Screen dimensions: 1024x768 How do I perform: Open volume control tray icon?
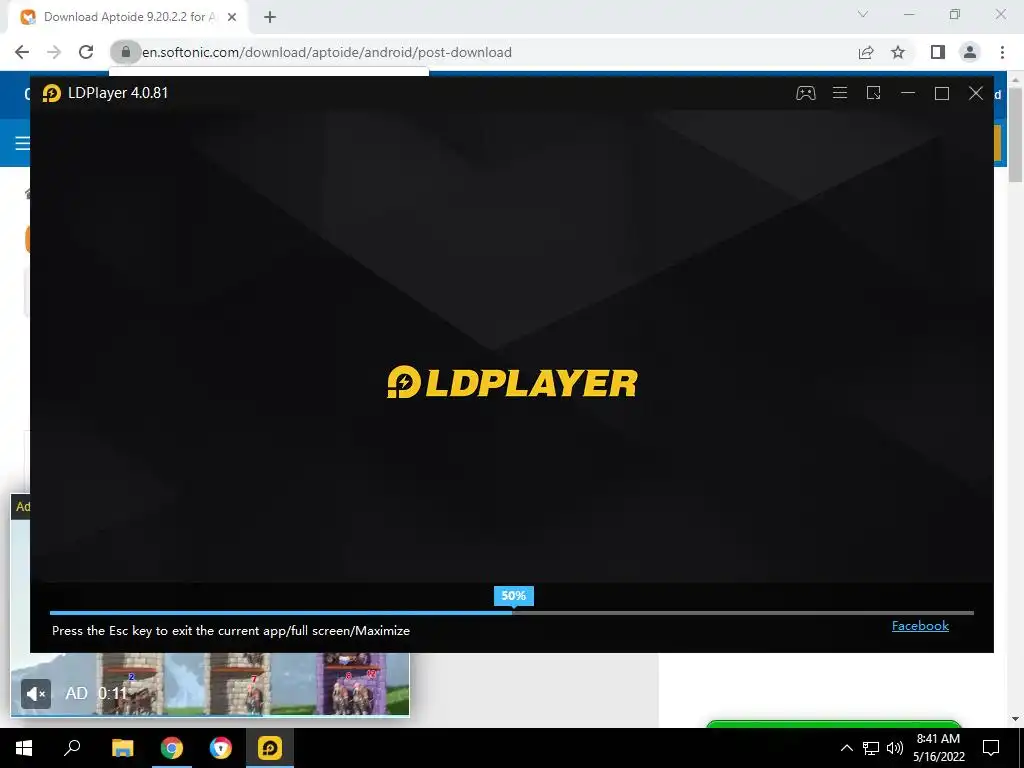895,748
